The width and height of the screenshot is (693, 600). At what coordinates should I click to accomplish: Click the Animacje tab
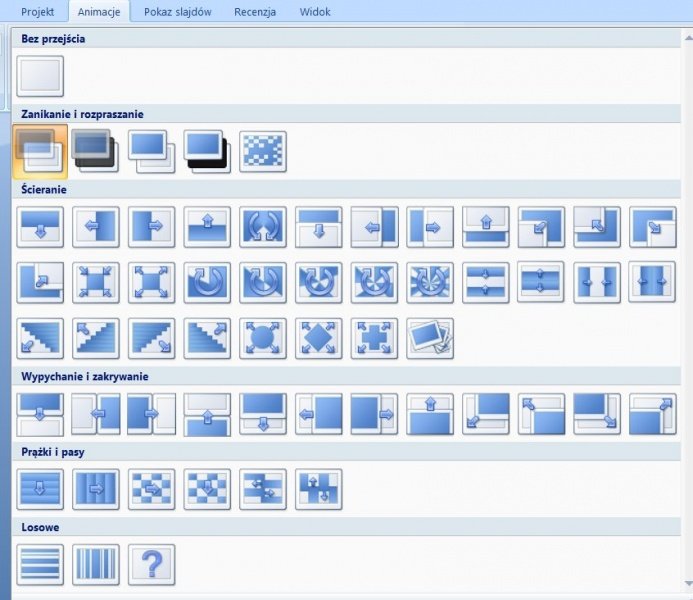[99, 12]
